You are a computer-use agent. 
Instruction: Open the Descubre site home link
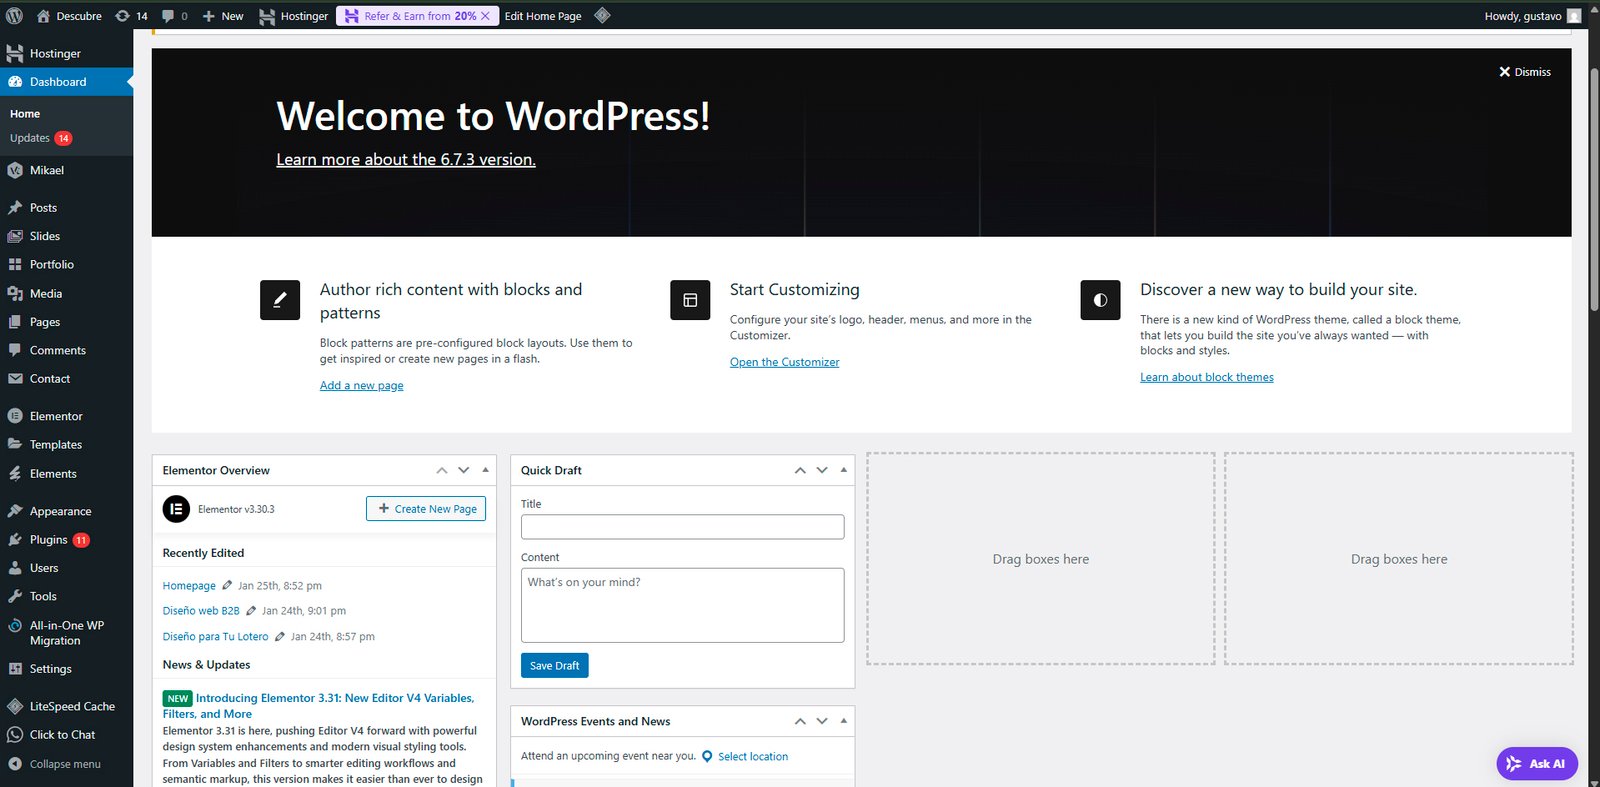[x=69, y=16]
